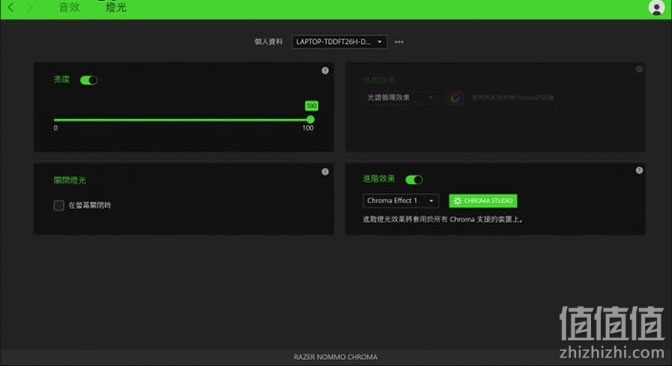Click help icon in 進階效果 panel
The image size is (672, 366).
tap(639, 171)
